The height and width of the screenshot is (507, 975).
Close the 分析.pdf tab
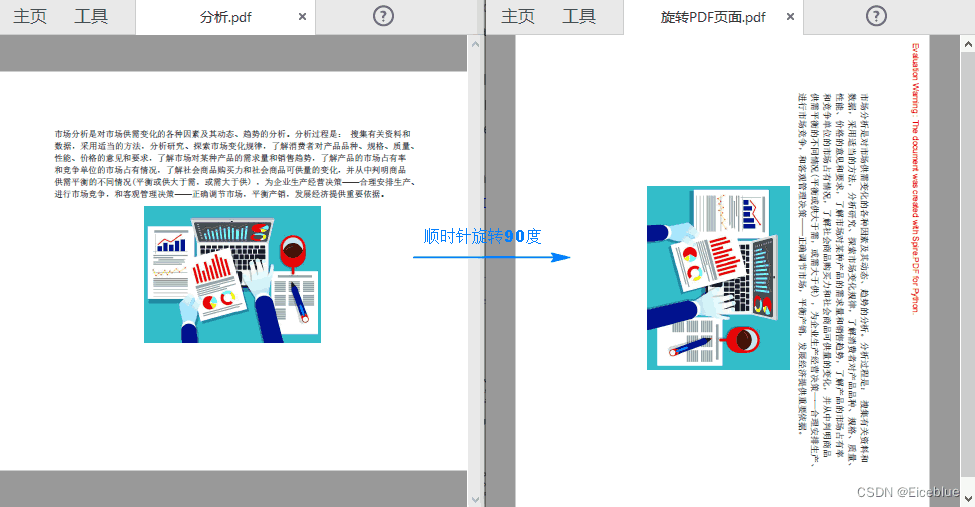click(x=302, y=17)
